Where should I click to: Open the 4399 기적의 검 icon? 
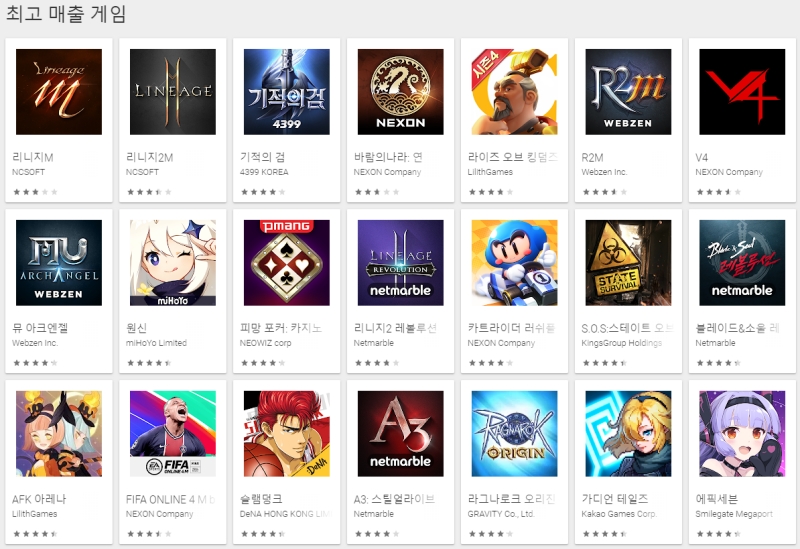287,92
